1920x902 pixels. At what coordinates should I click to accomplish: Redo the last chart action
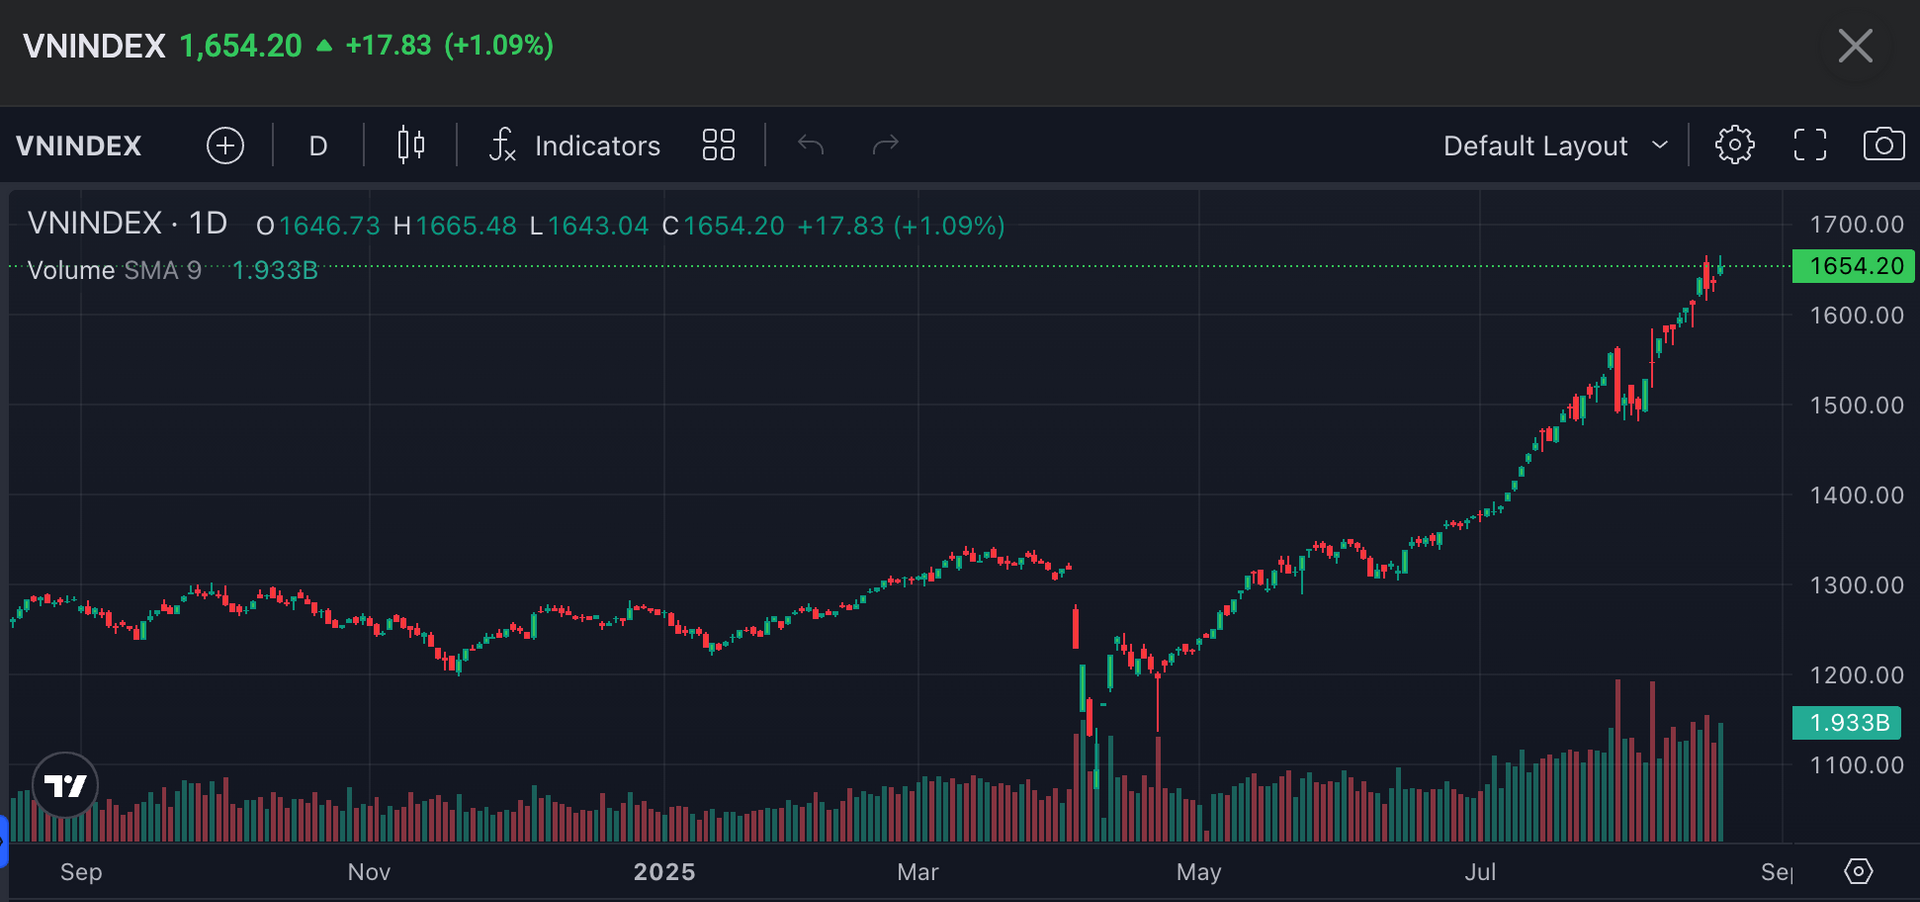click(886, 146)
